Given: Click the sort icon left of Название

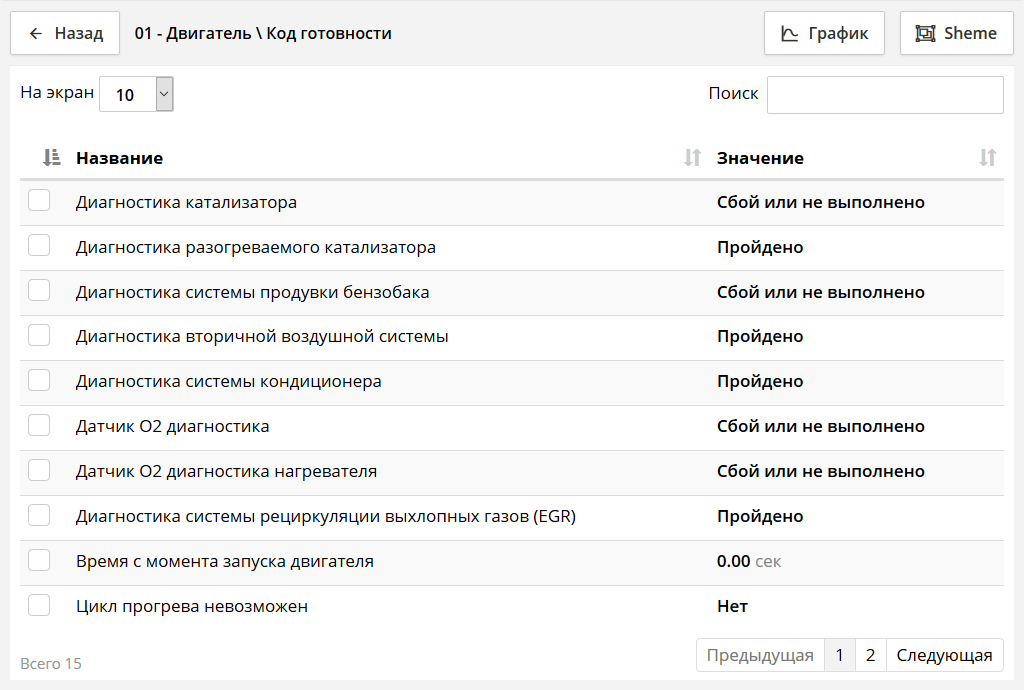Looking at the screenshot, I should click(x=52, y=157).
